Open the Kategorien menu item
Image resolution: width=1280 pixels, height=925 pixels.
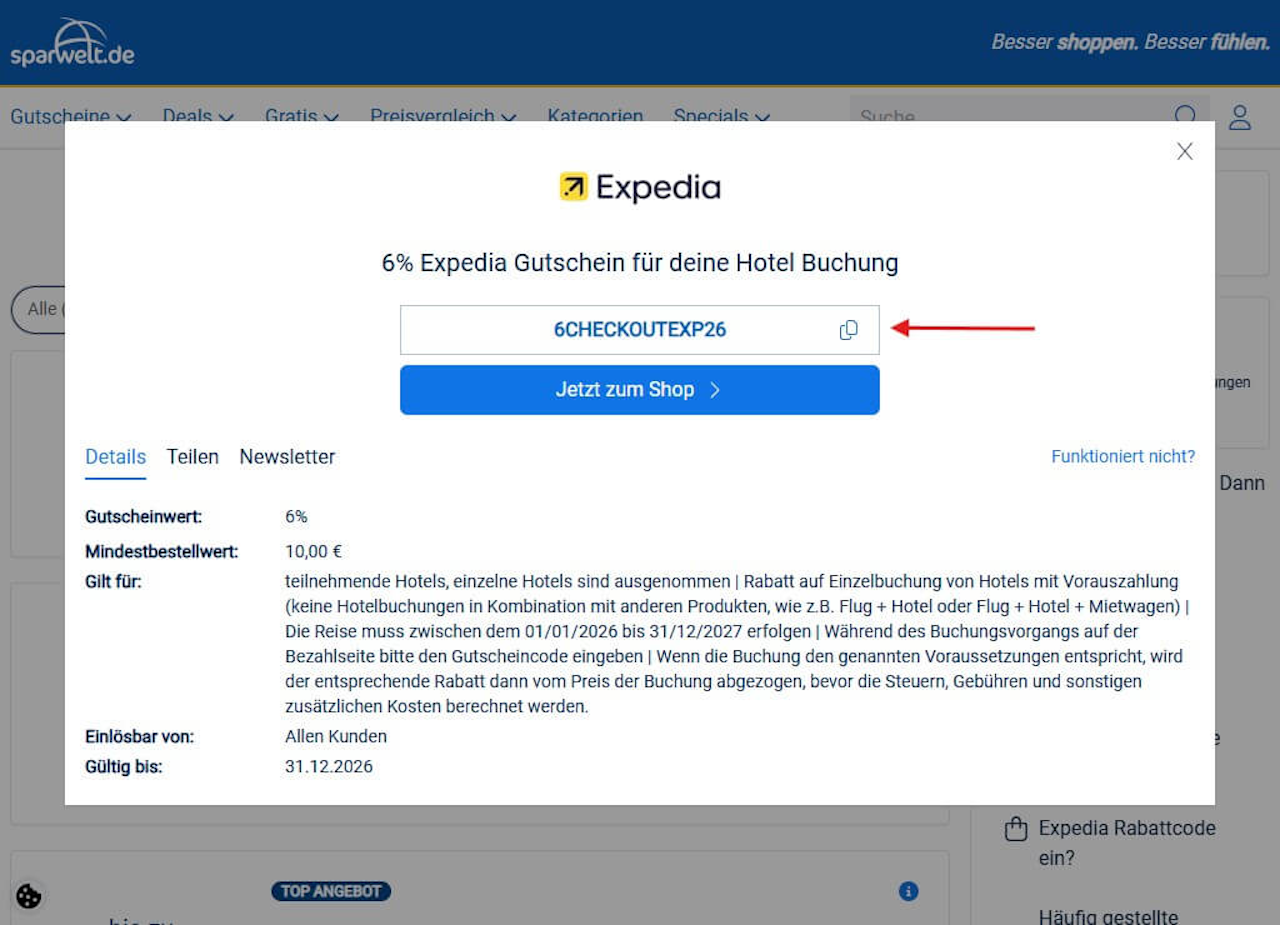(x=595, y=116)
